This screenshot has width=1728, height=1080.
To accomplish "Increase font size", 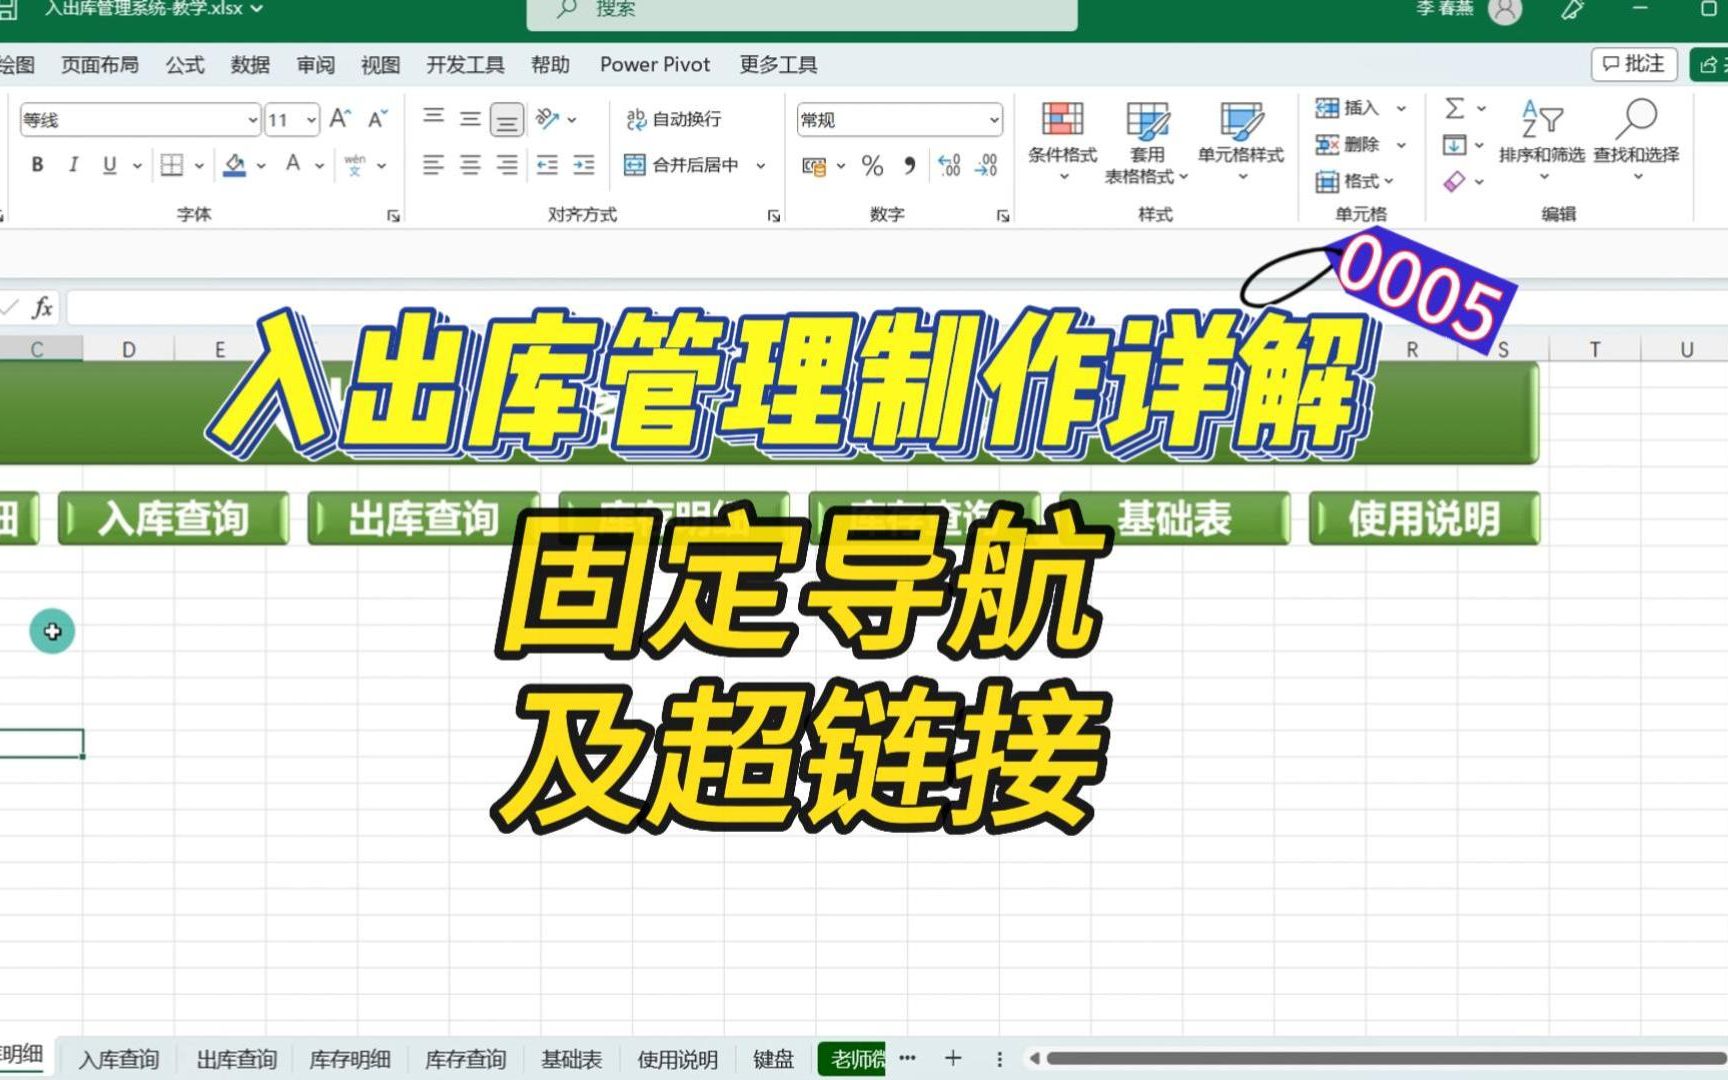I will pyautogui.click(x=340, y=119).
